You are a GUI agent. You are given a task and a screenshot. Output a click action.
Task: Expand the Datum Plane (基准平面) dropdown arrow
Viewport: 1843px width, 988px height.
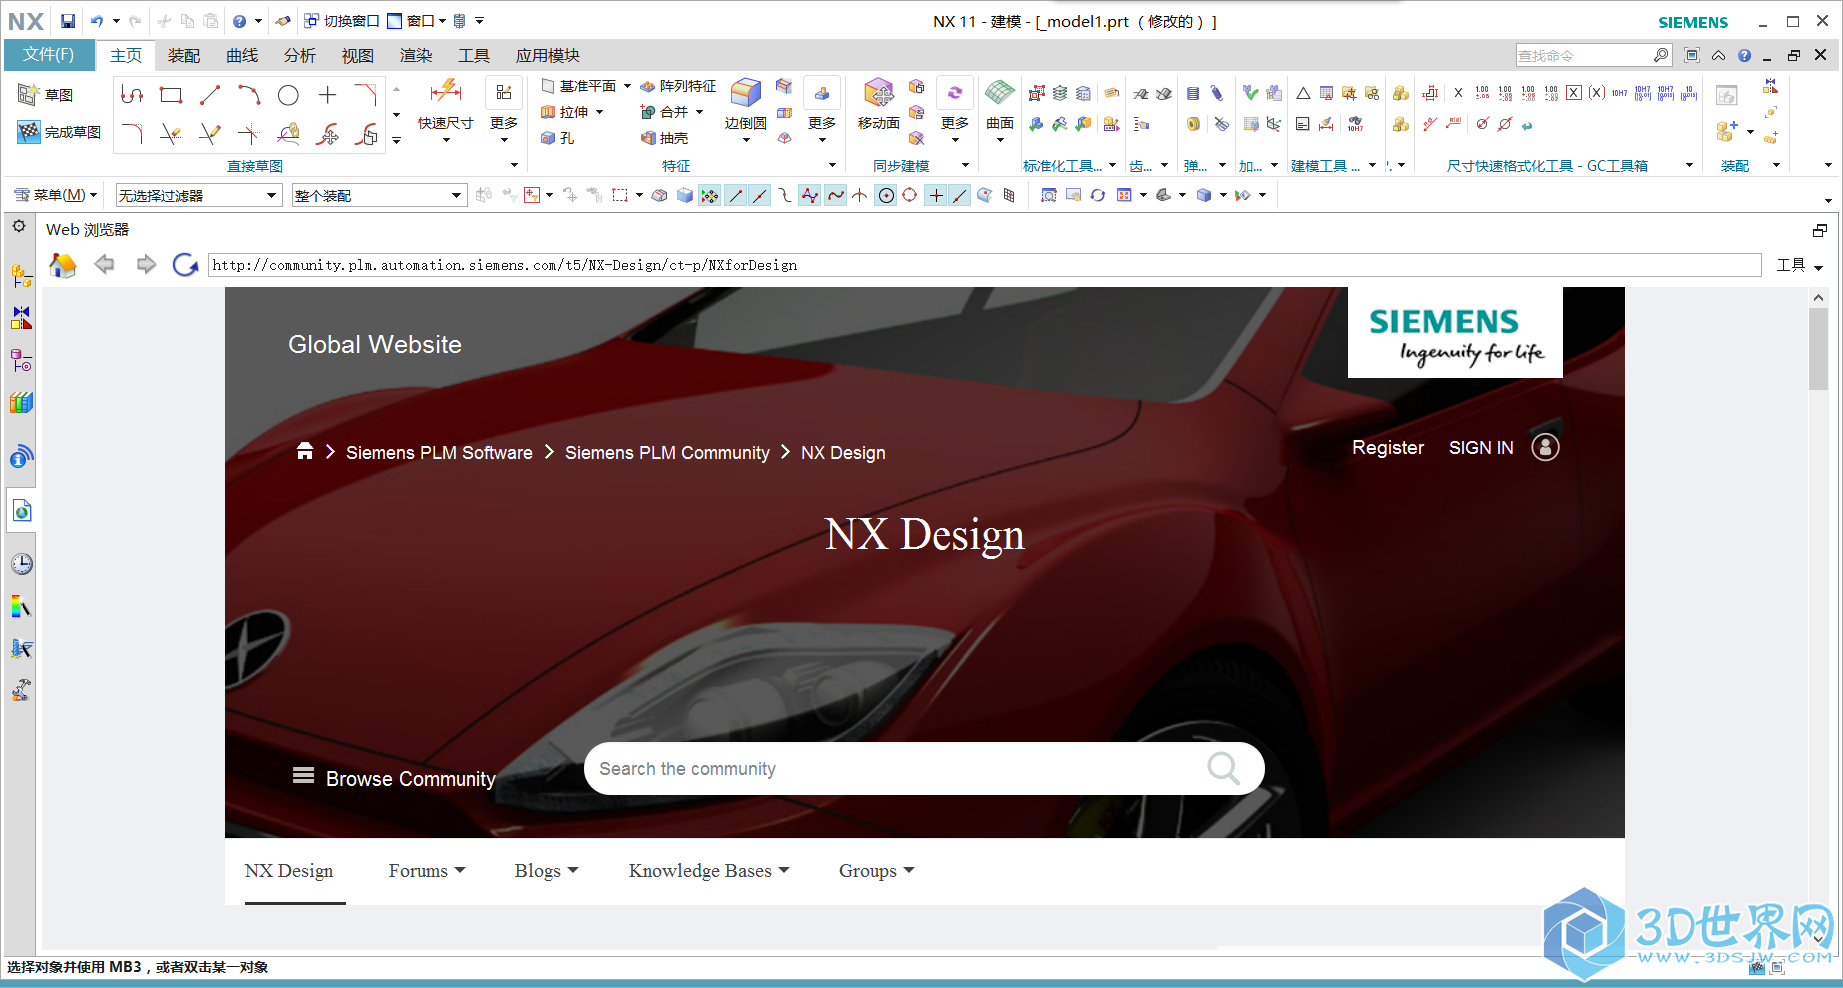pos(627,86)
